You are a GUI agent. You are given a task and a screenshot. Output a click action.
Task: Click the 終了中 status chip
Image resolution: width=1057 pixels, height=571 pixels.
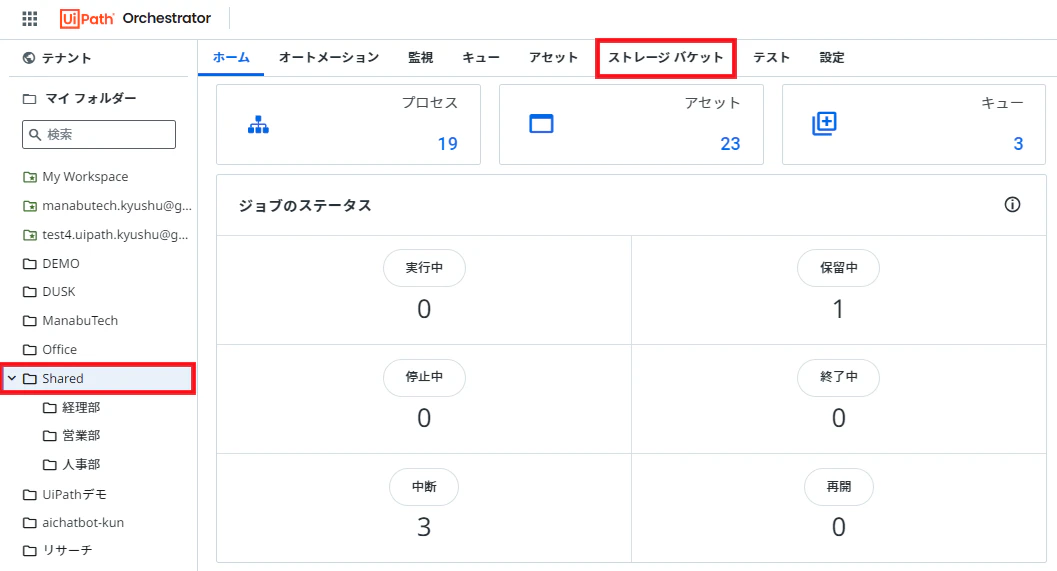pyautogui.click(x=839, y=378)
